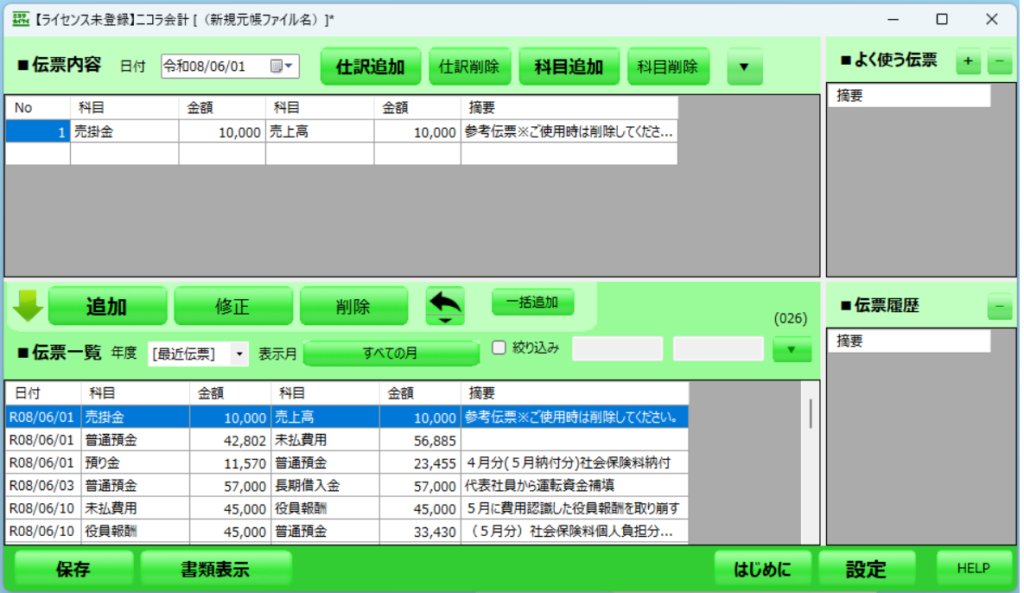This screenshot has height=593, width=1024.
Task: Click 摘要 header in 伝票履歴 panel
Action: [x=909, y=341]
